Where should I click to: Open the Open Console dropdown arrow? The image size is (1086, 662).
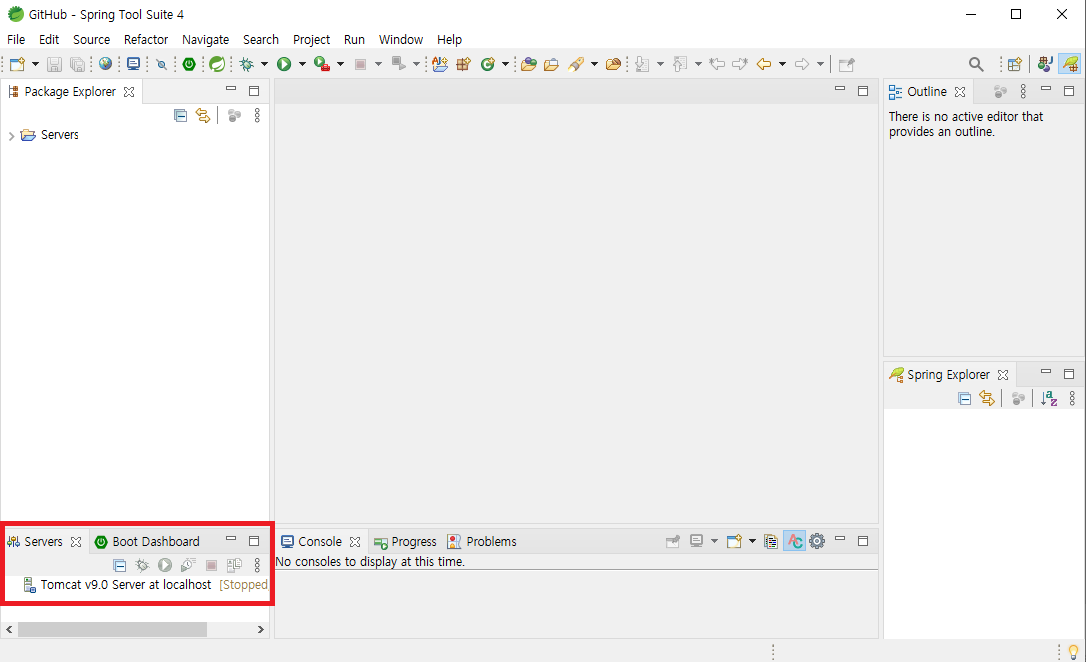[x=752, y=542]
